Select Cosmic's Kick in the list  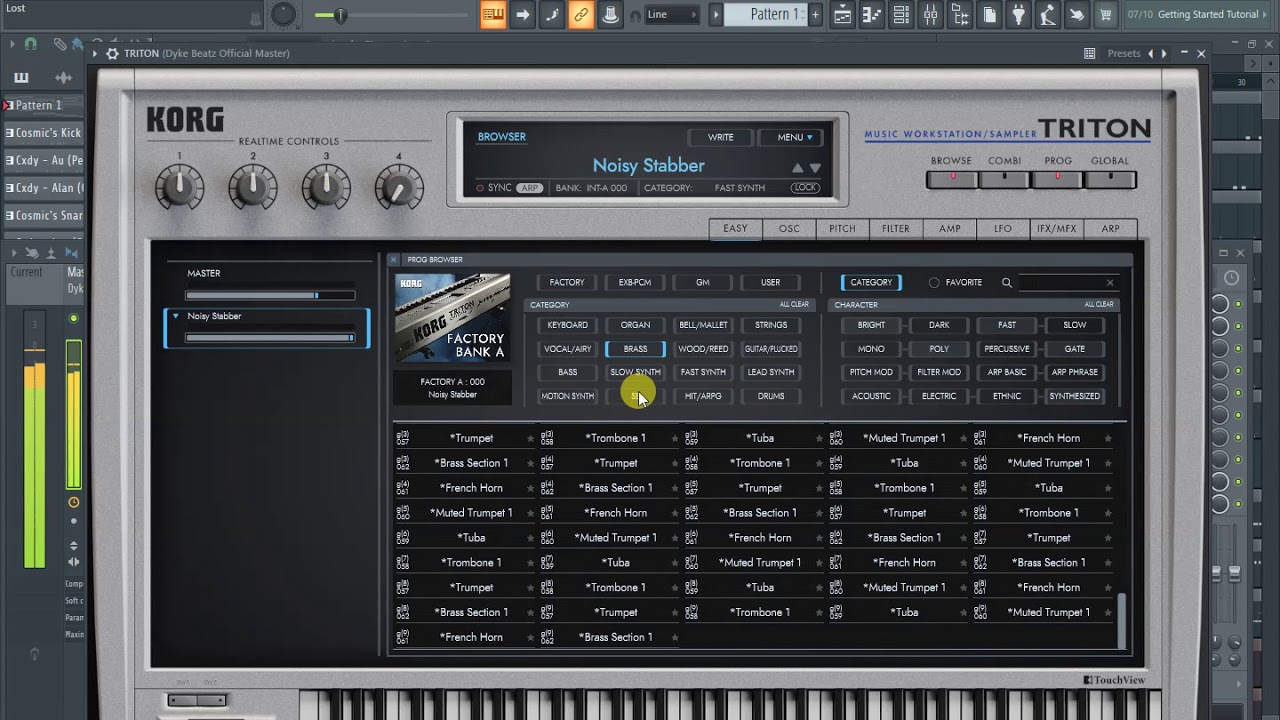pyautogui.click(x=45, y=133)
